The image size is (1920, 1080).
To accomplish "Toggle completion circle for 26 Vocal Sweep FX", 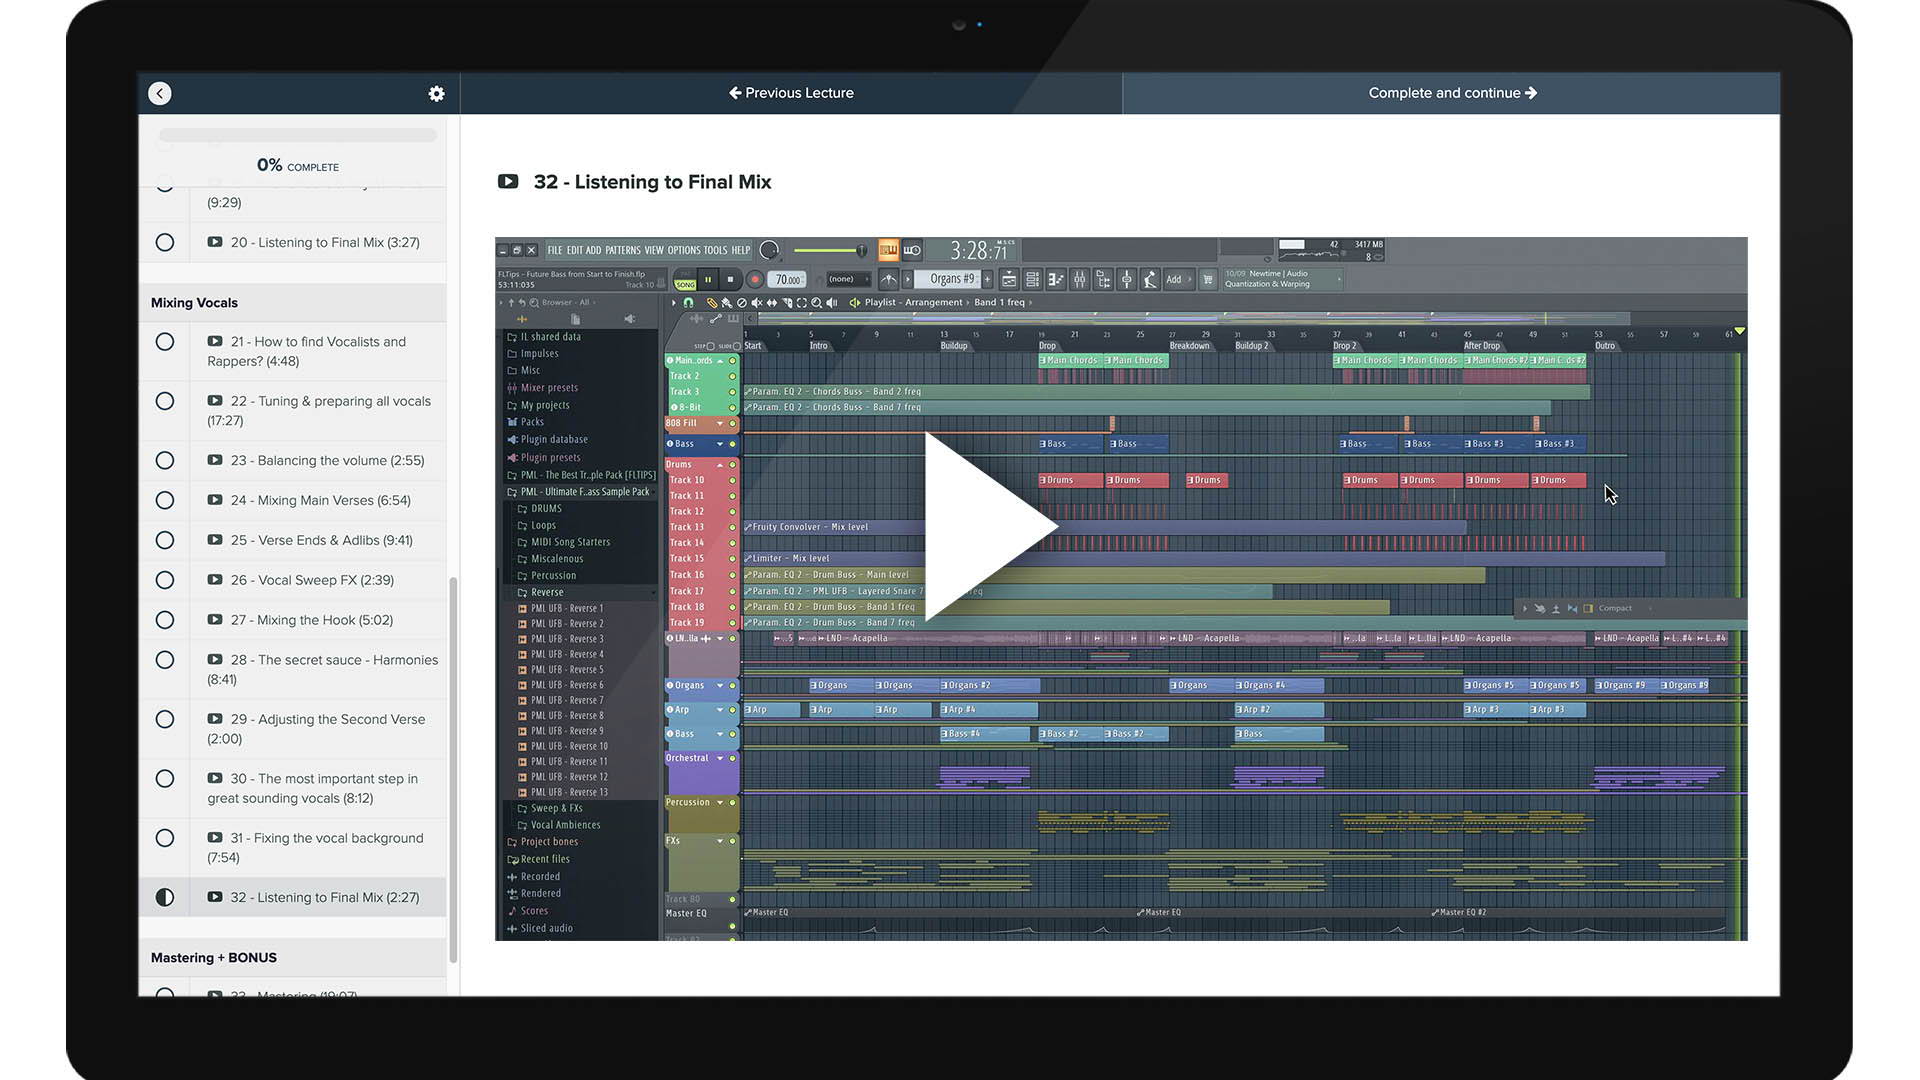I will tap(165, 580).
